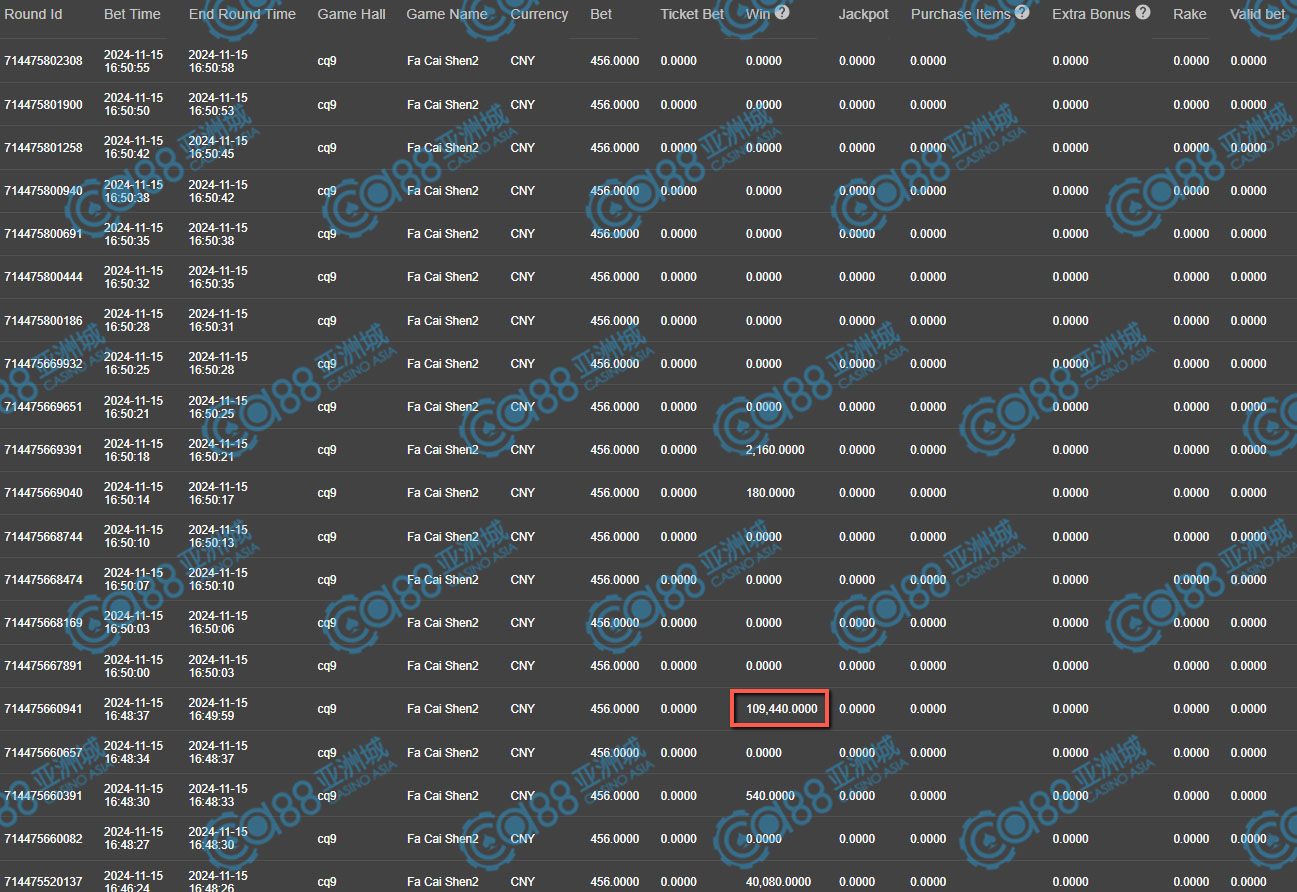
Task: Select round ID 714475660082
Action: pos(44,839)
